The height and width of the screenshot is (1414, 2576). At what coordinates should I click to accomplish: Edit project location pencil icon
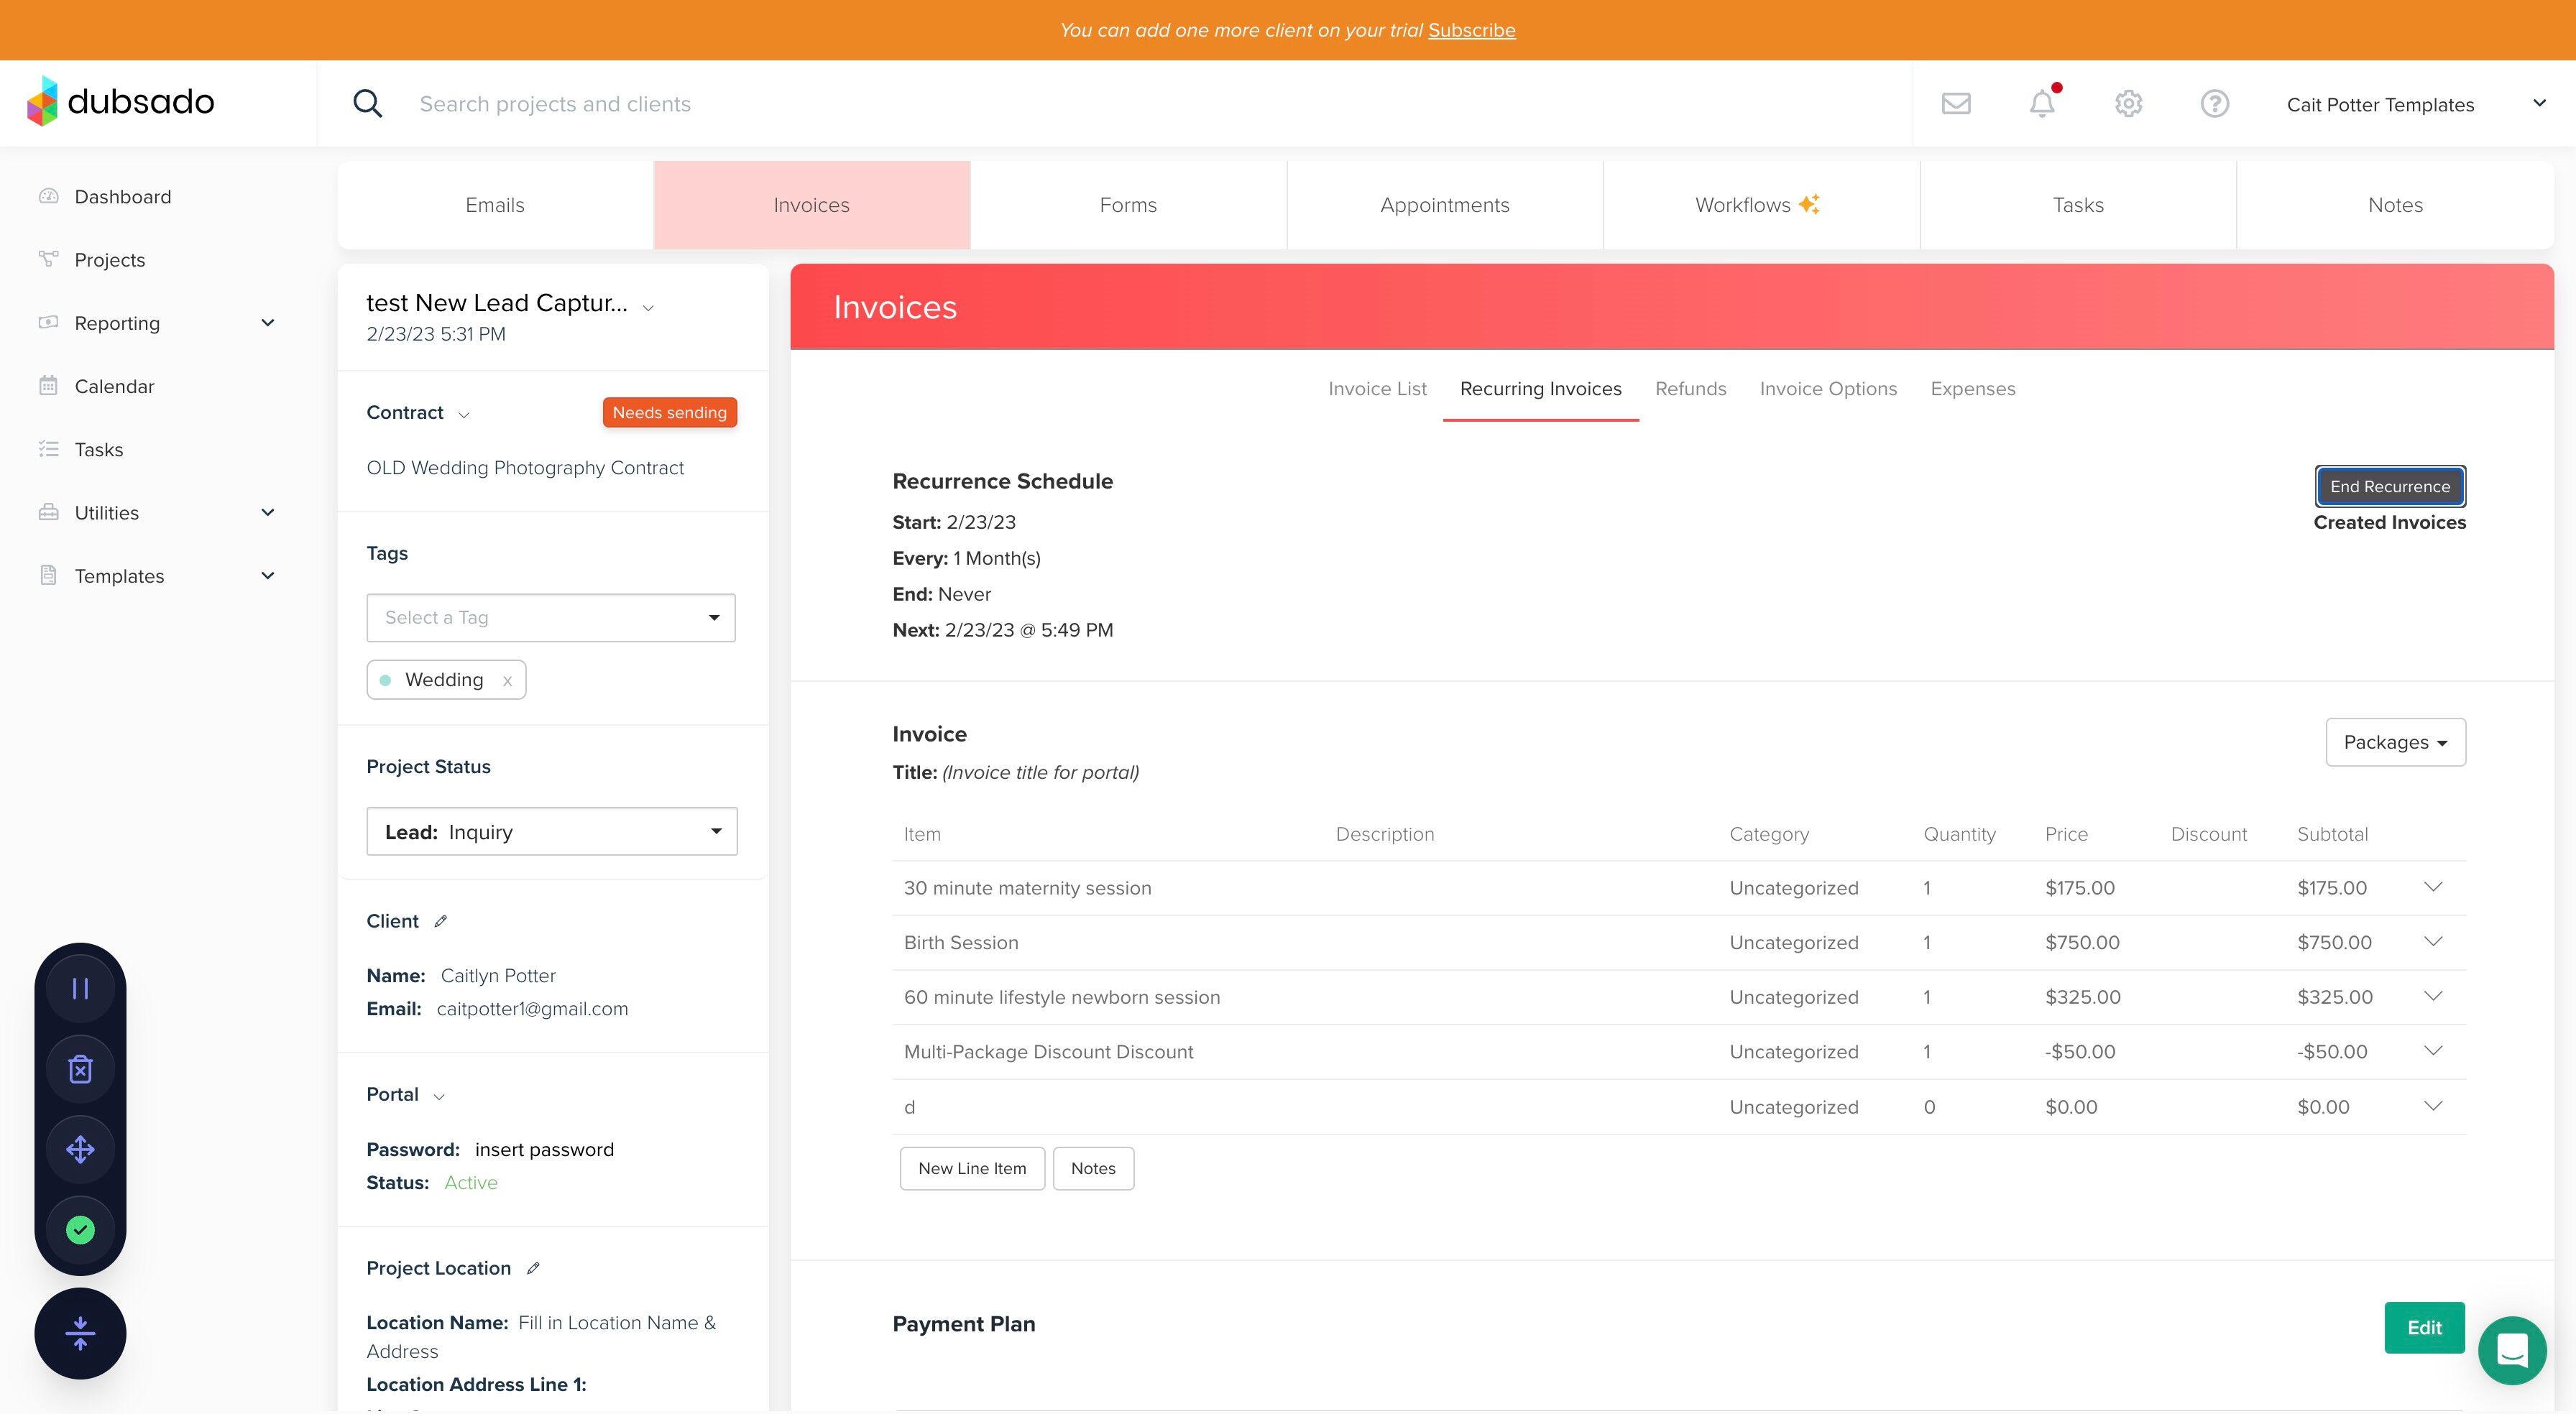click(533, 1268)
